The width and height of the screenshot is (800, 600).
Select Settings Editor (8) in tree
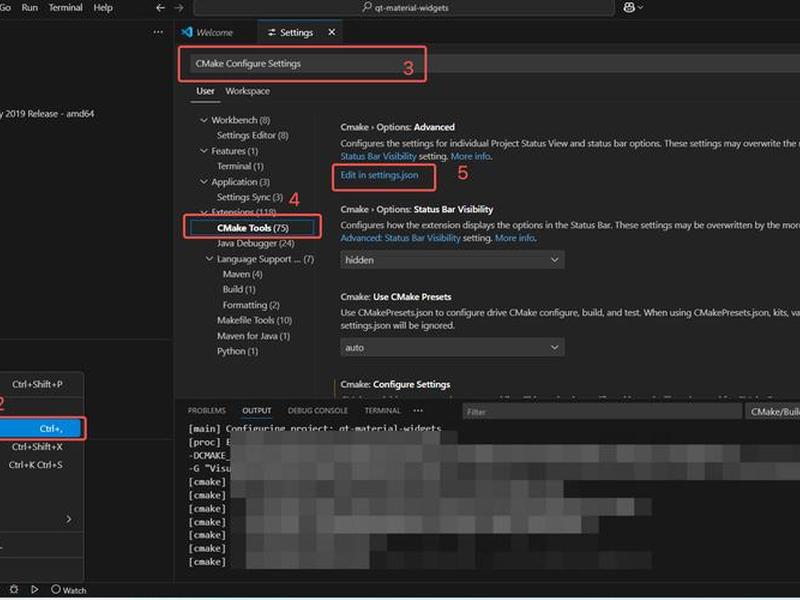click(253, 135)
